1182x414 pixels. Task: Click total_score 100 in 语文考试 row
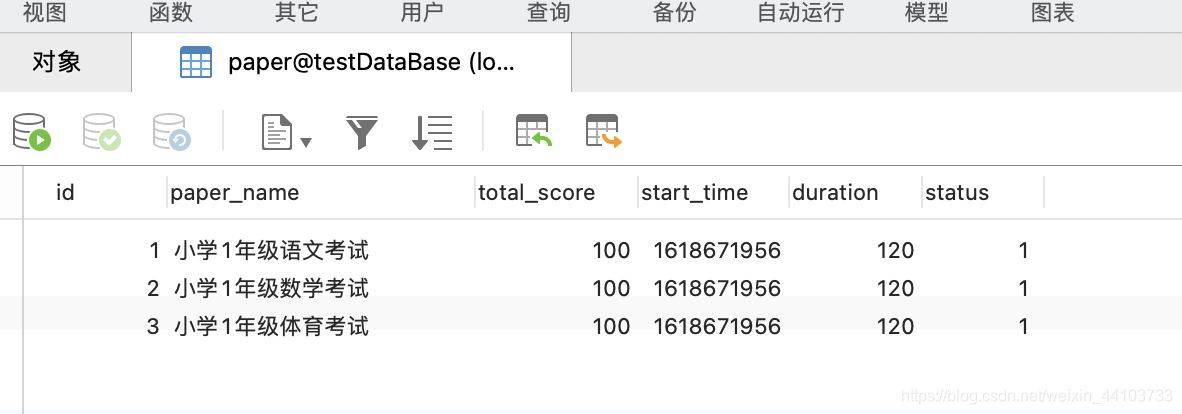[x=611, y=250]
